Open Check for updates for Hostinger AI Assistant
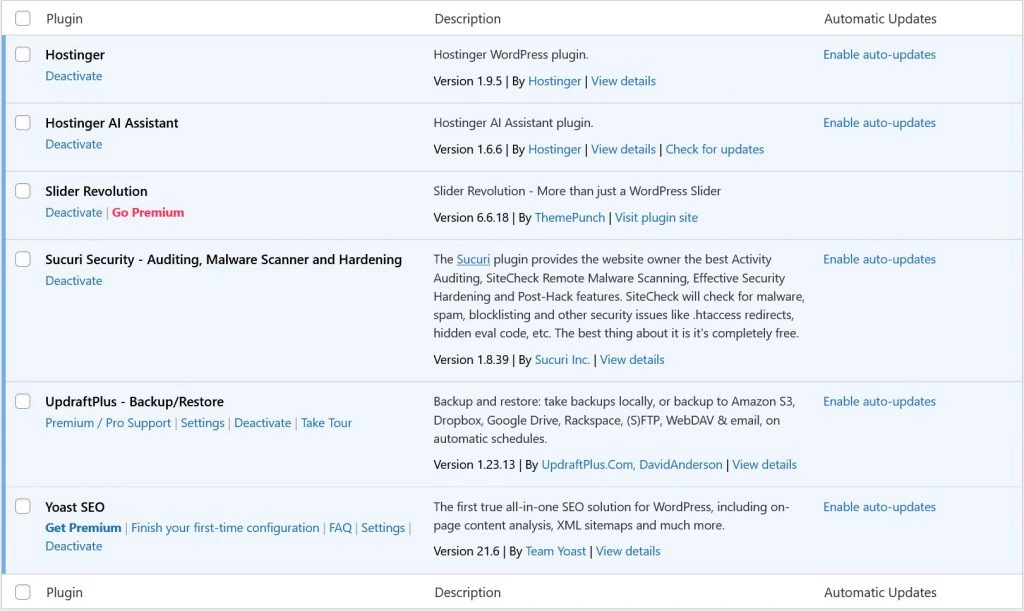Screen dimensions: 1024x611 tap(714, 148)
